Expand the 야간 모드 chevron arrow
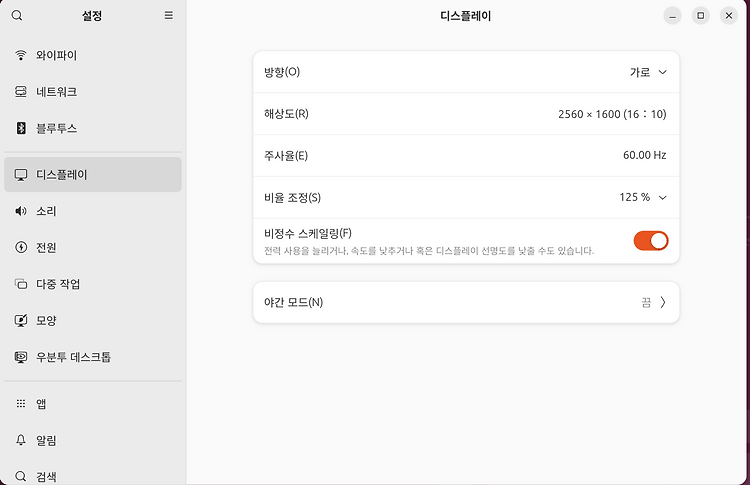This screenshot has width=750, height=485. [x=663, y=302]
